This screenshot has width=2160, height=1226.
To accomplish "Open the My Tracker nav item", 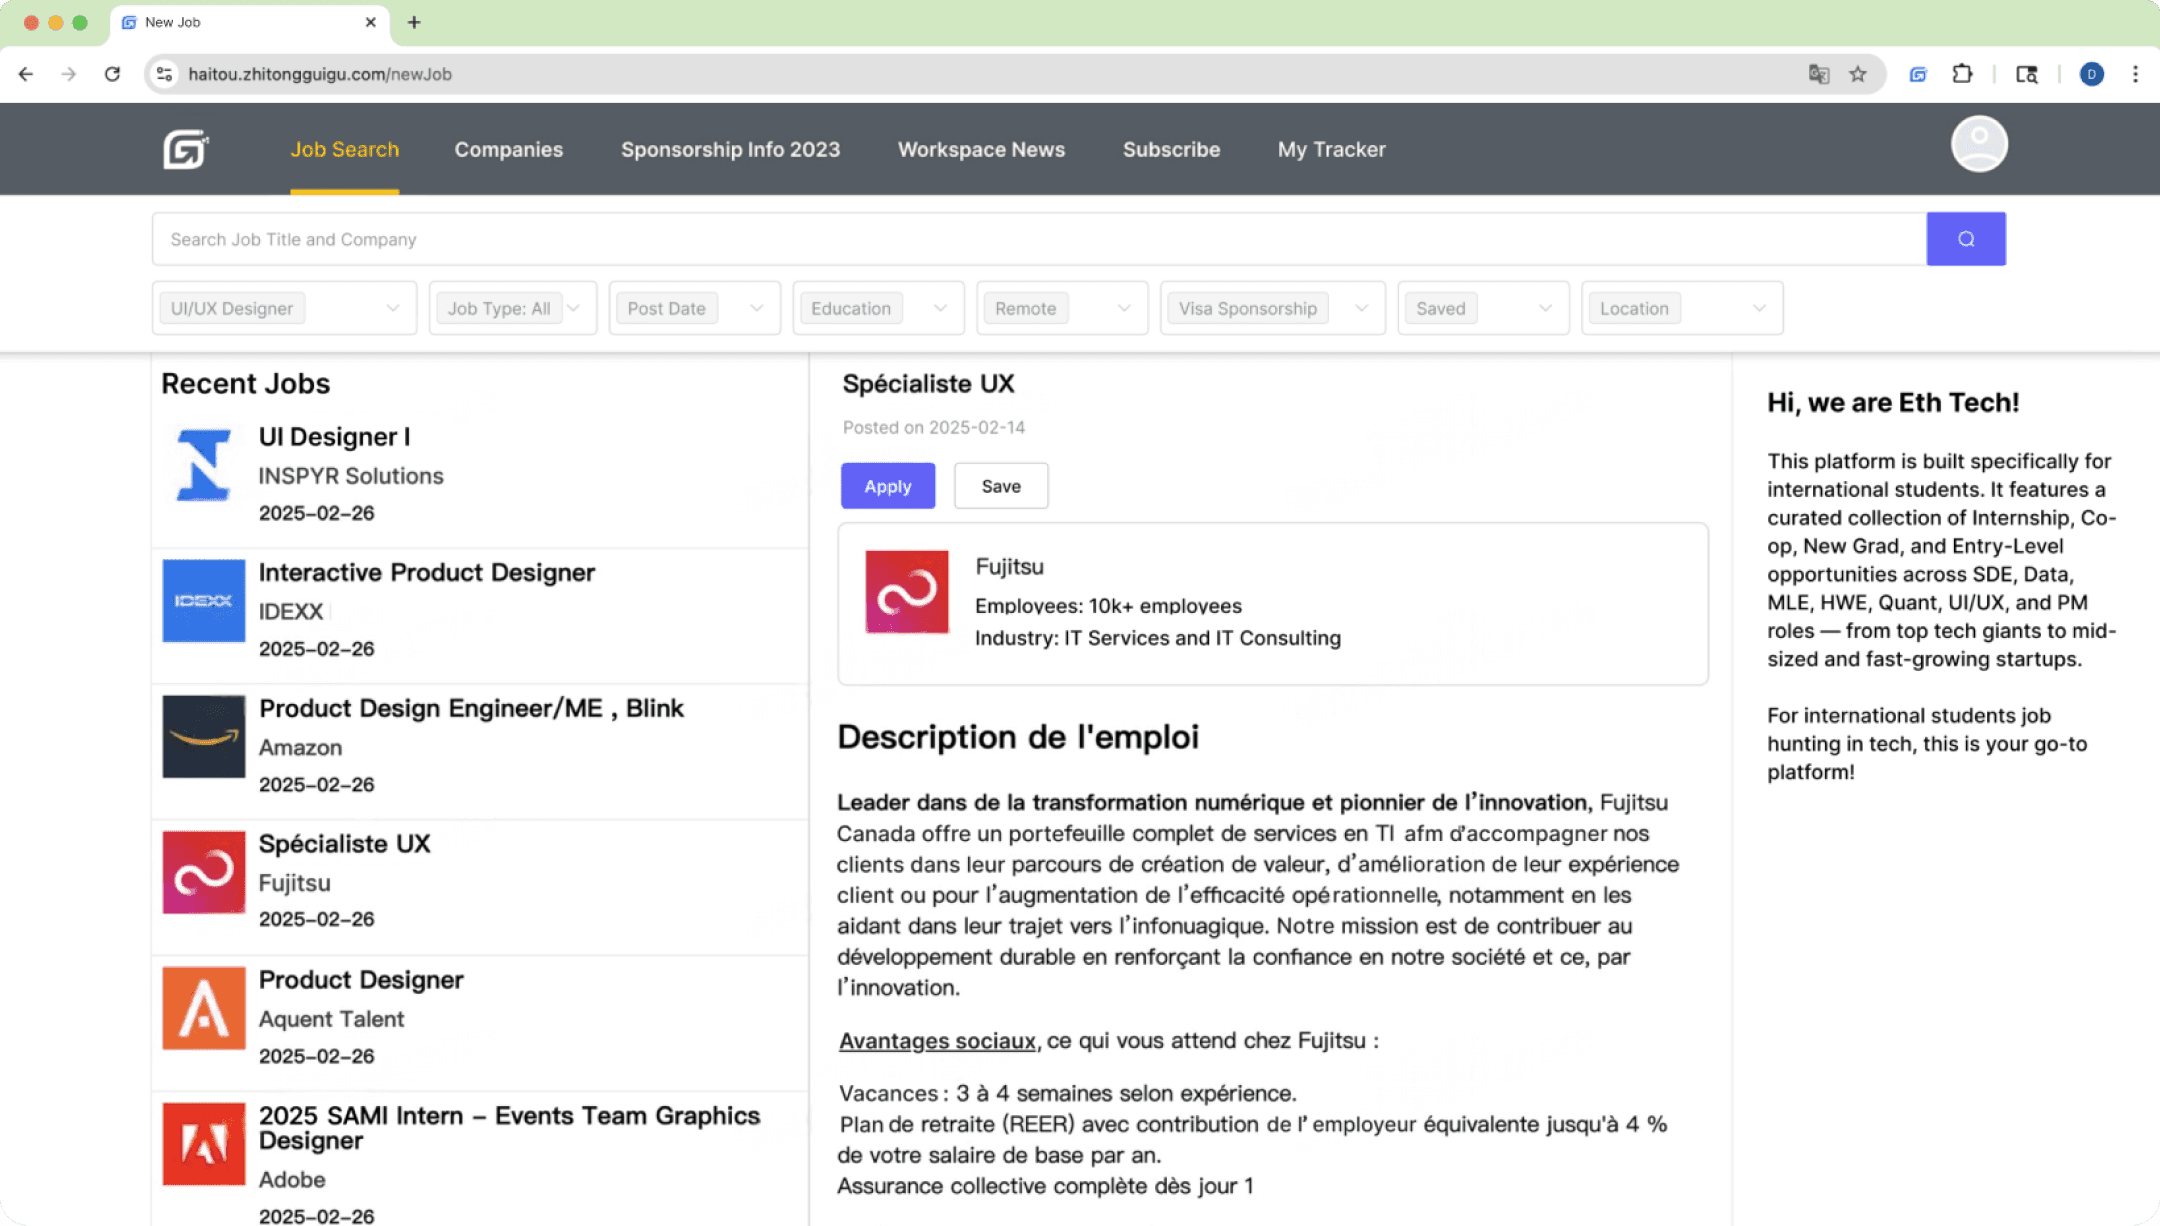I will [1331, 149].
